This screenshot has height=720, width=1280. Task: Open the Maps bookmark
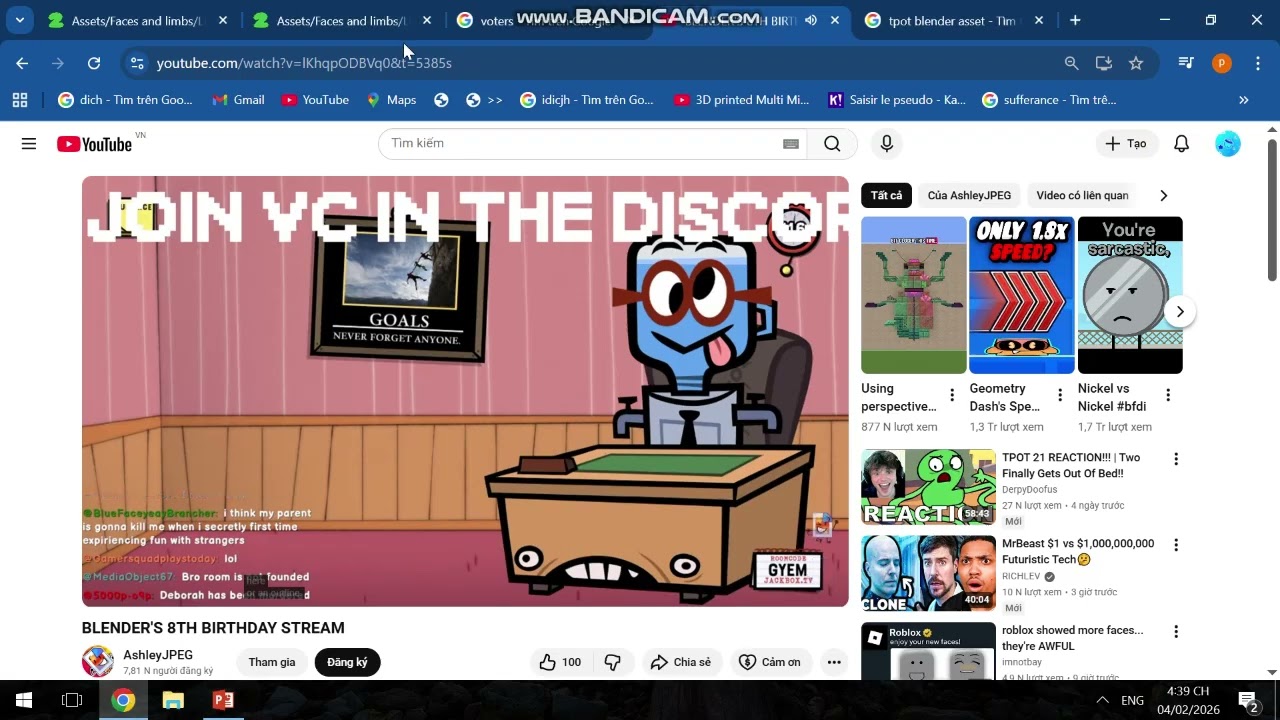391,100
